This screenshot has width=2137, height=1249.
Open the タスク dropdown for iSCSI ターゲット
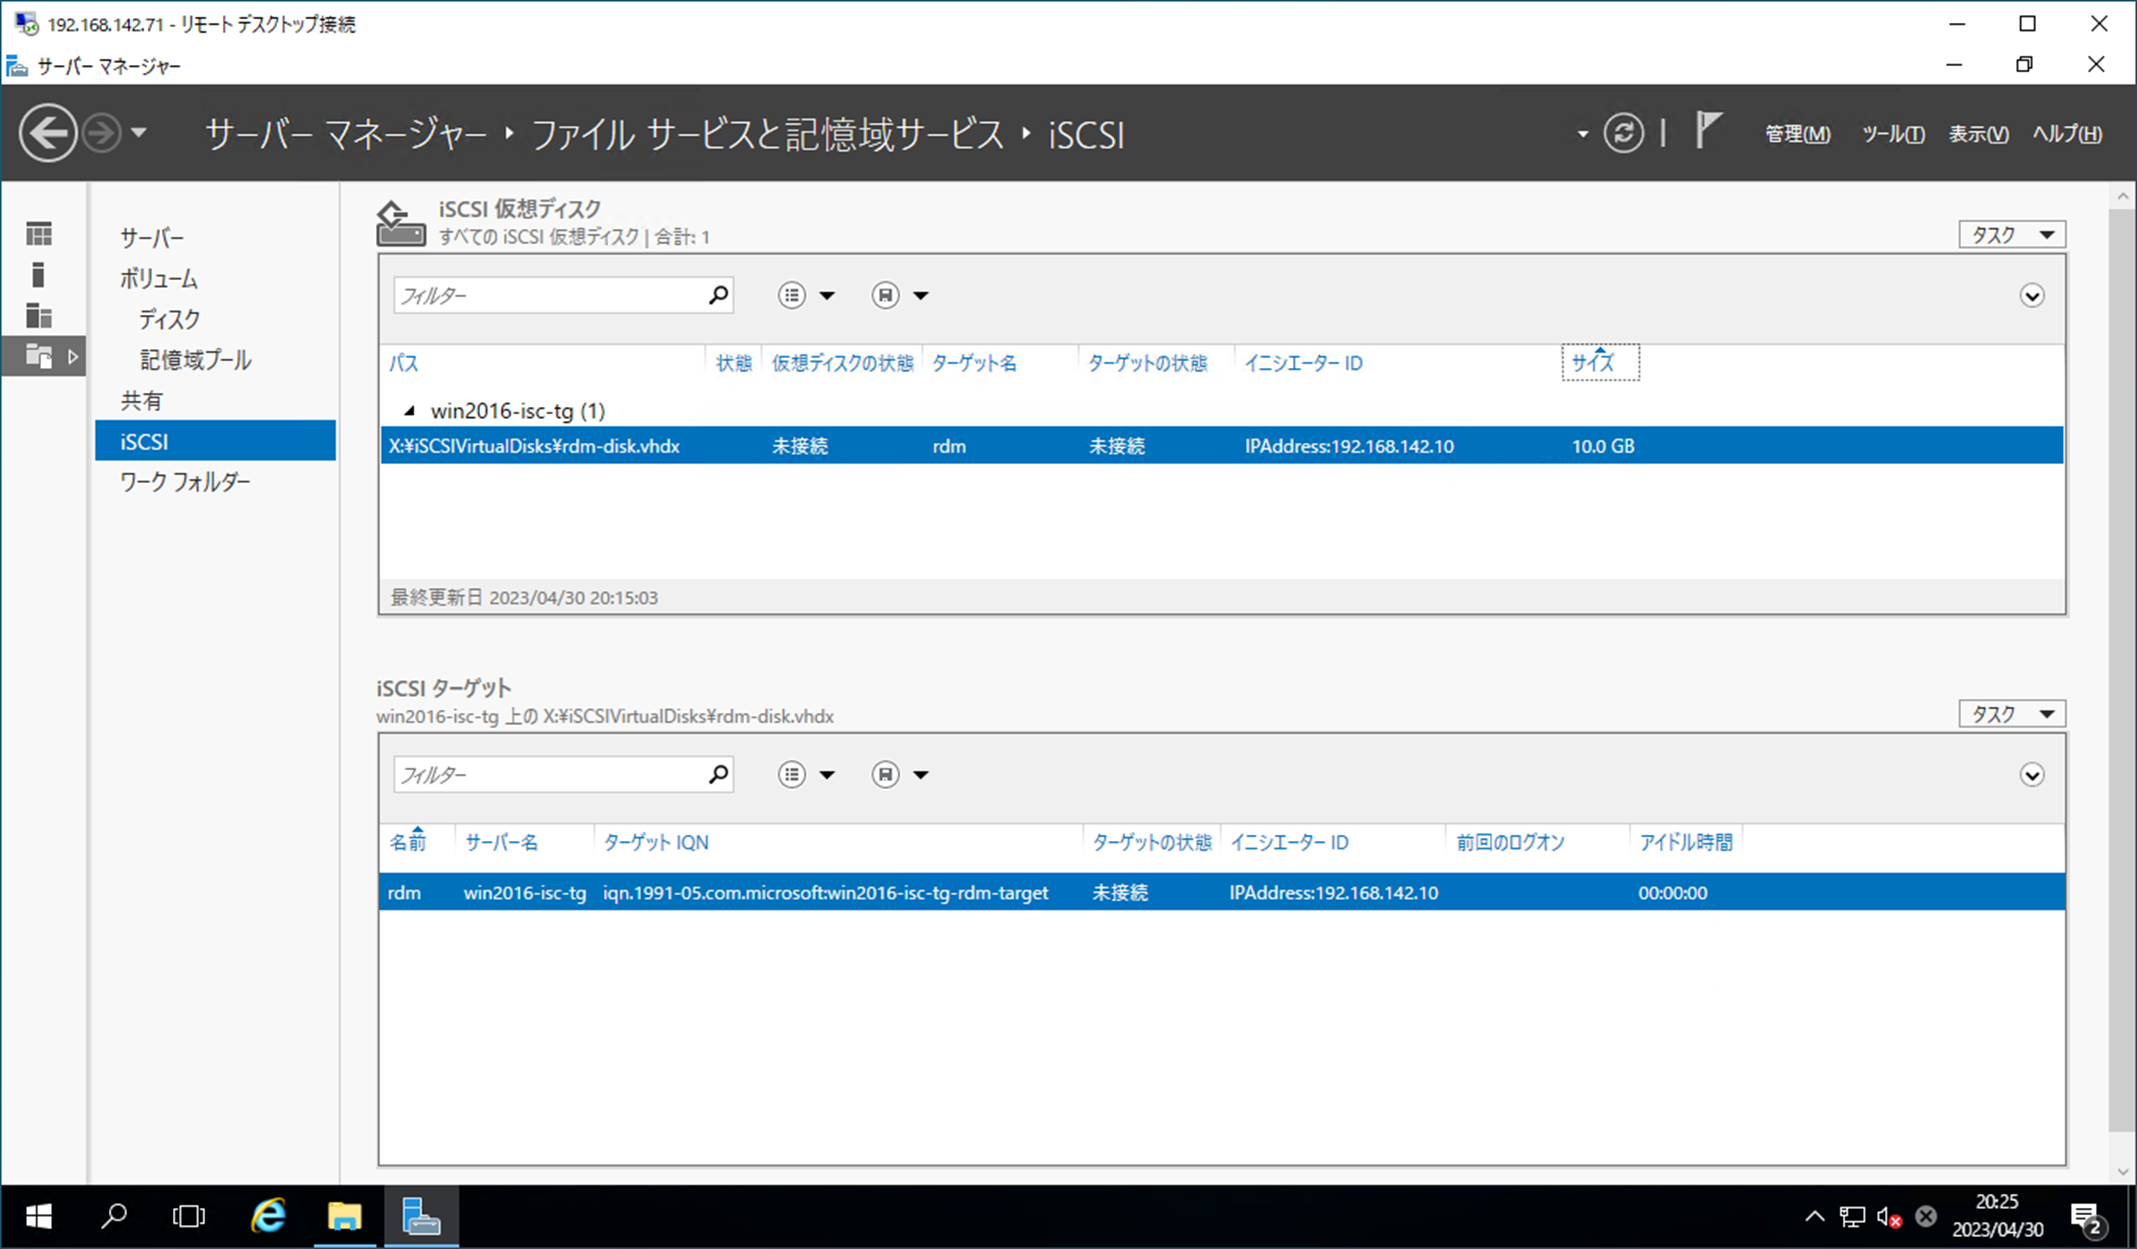2010,713
